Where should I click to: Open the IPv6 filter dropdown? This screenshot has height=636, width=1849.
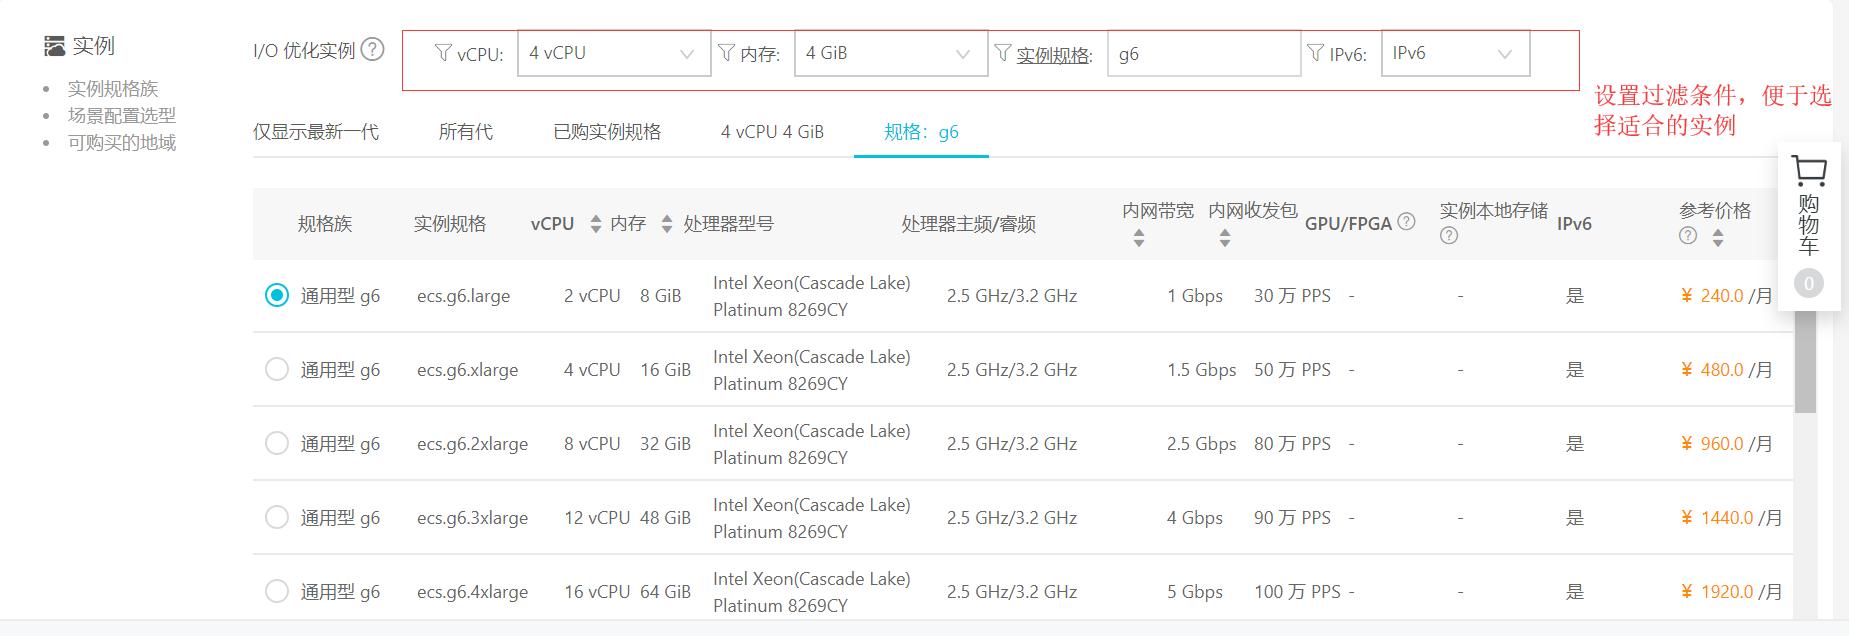[1454, 54]
